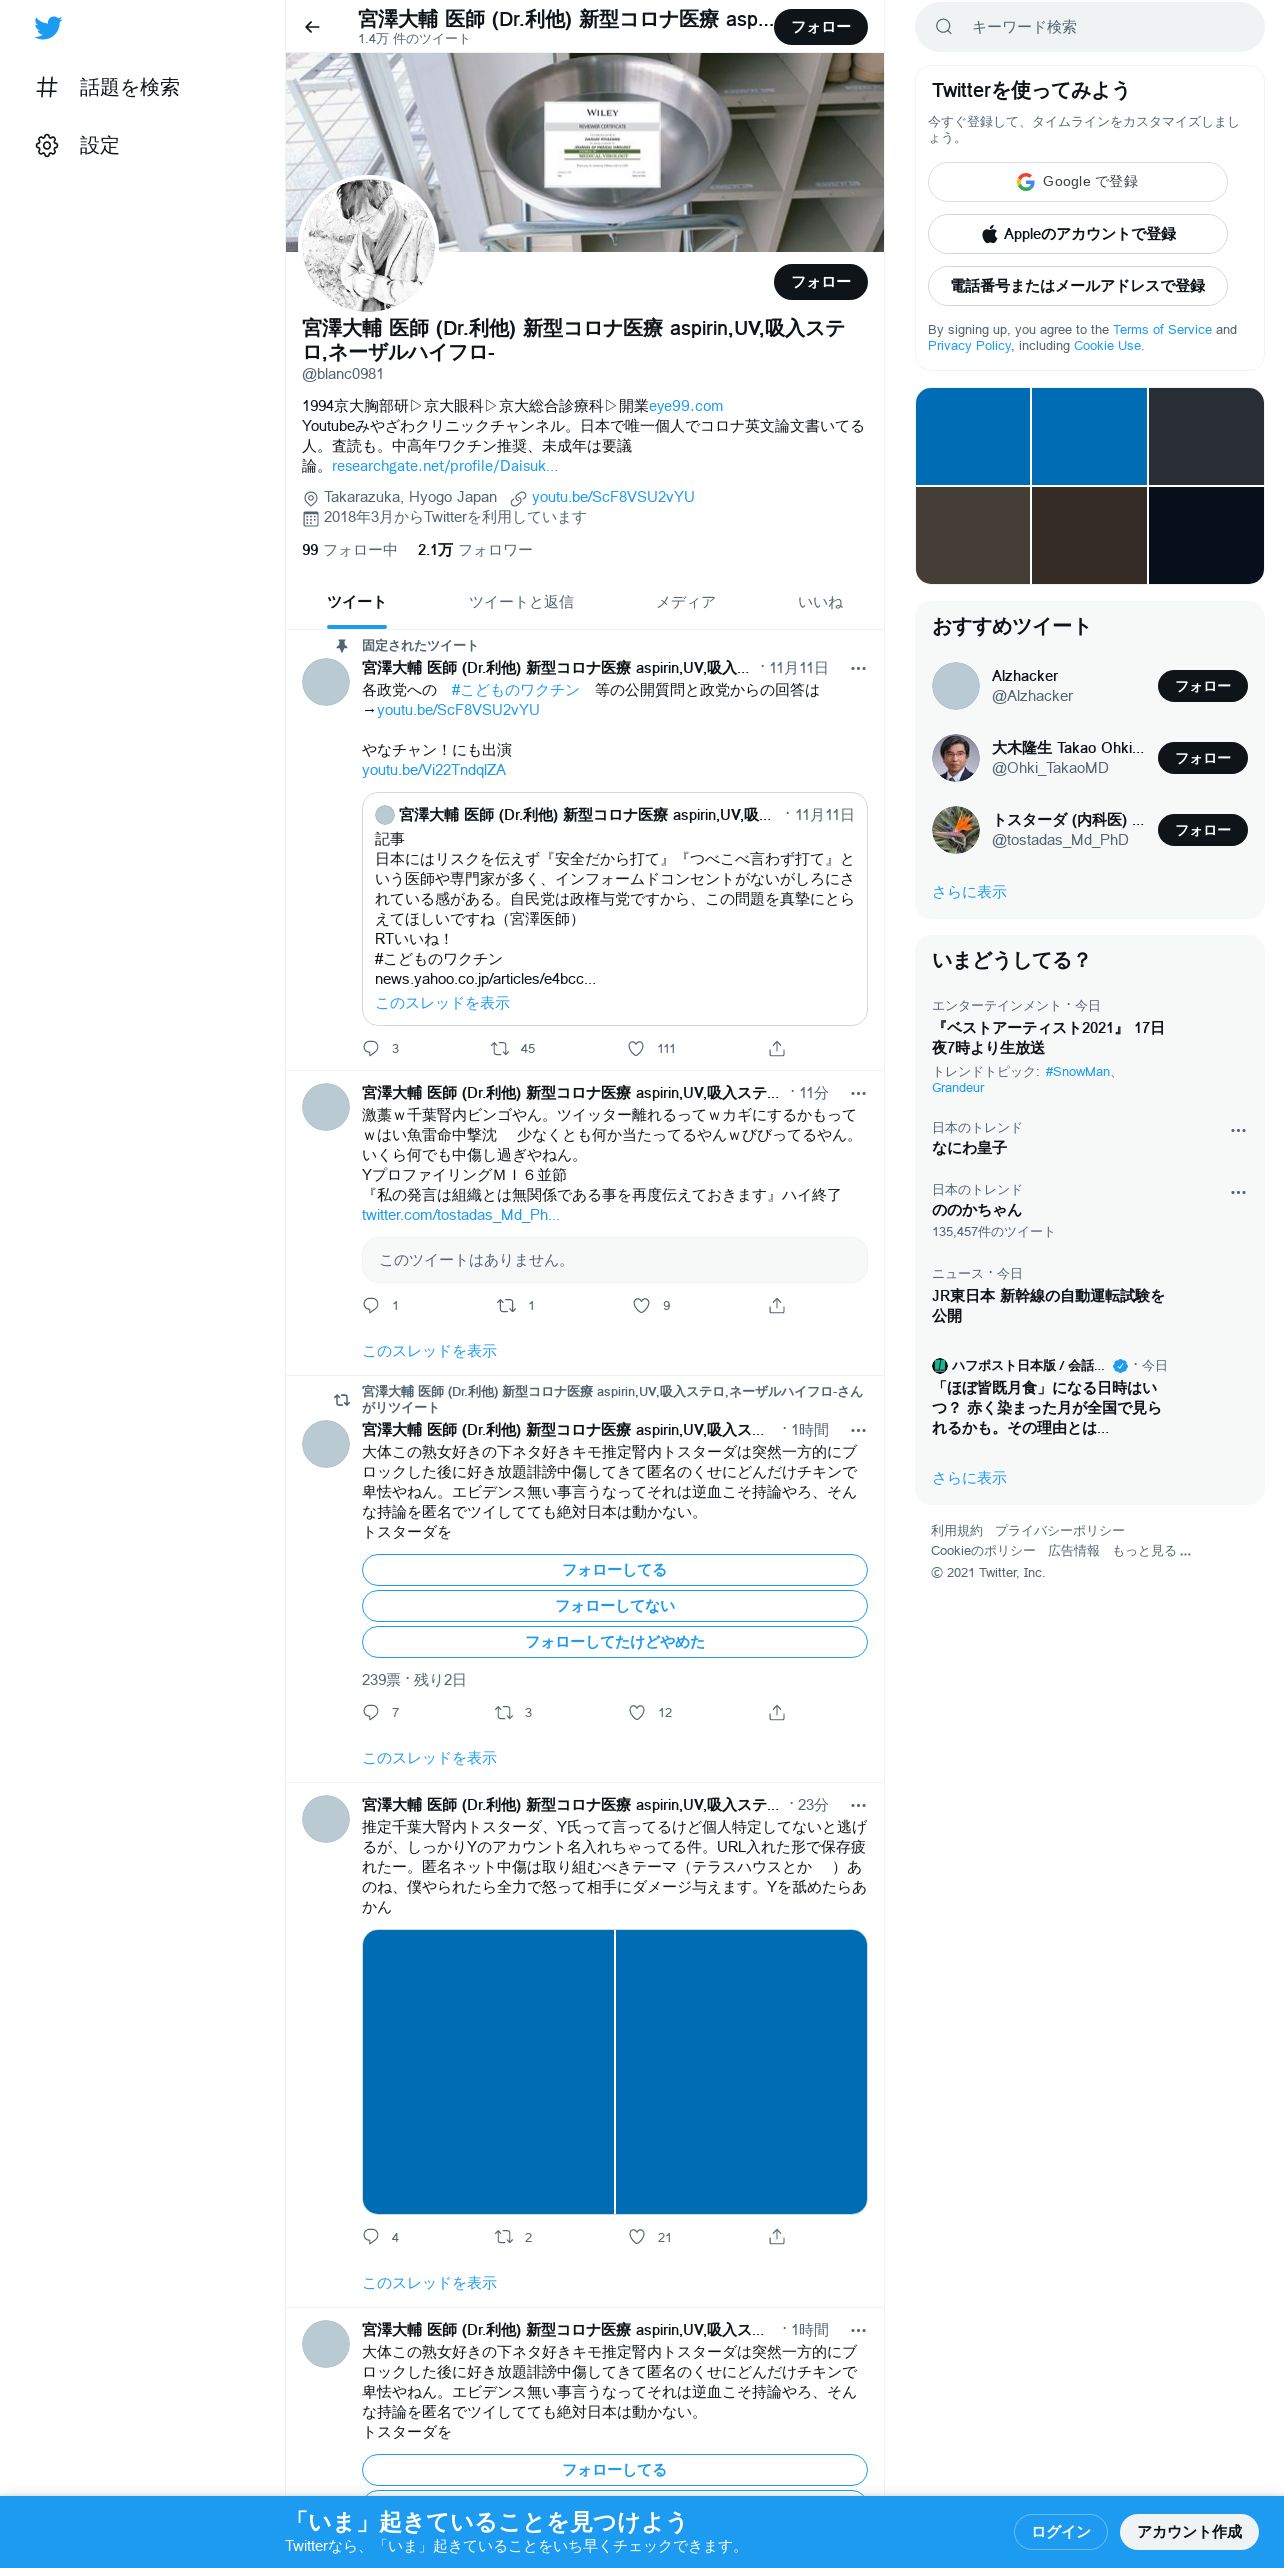This screenshot has width=1284, height=2568.
Task: Open the left image in 23分 tweet
Action: point(488,2072)
